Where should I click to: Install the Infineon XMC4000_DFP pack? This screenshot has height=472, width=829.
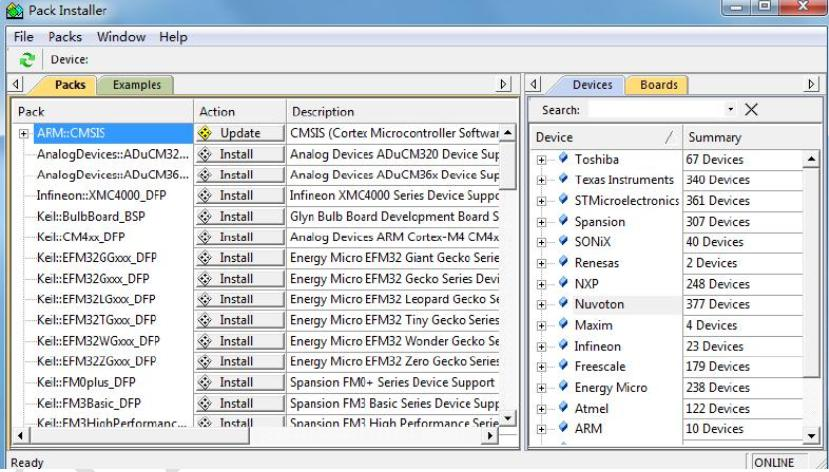click(x=240, y=196)
